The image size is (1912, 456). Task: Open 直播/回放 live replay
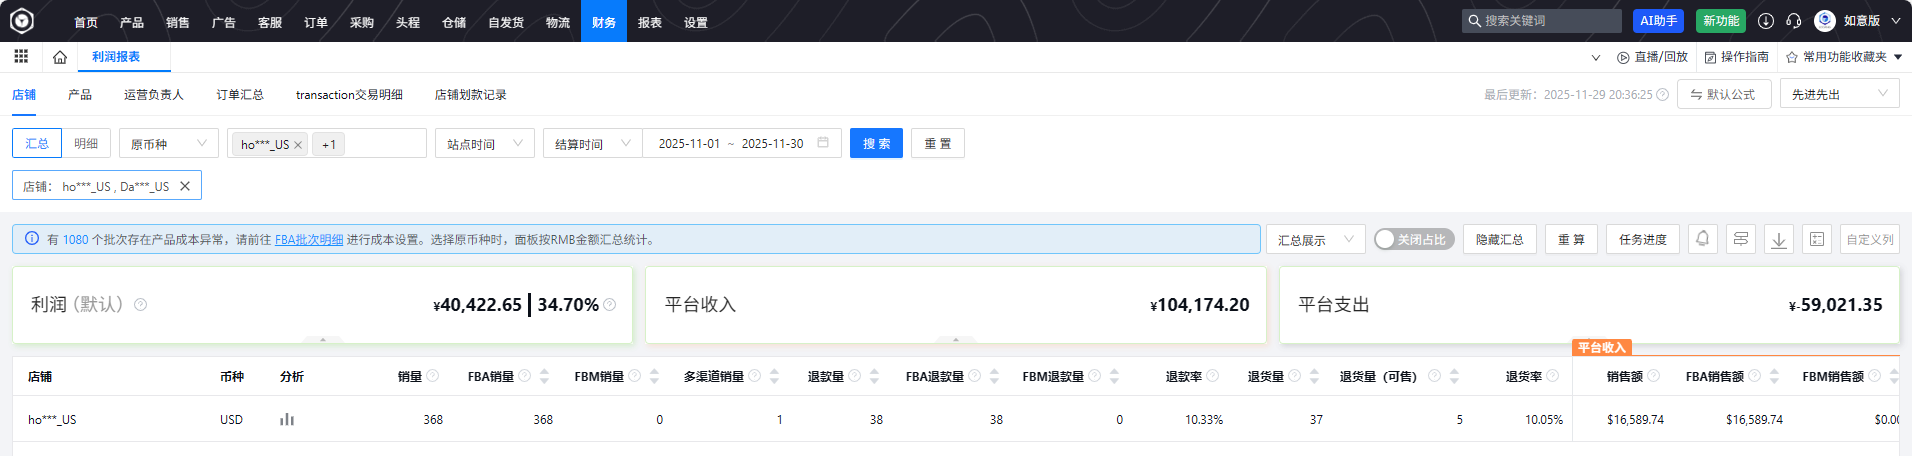coord(1652,57)
